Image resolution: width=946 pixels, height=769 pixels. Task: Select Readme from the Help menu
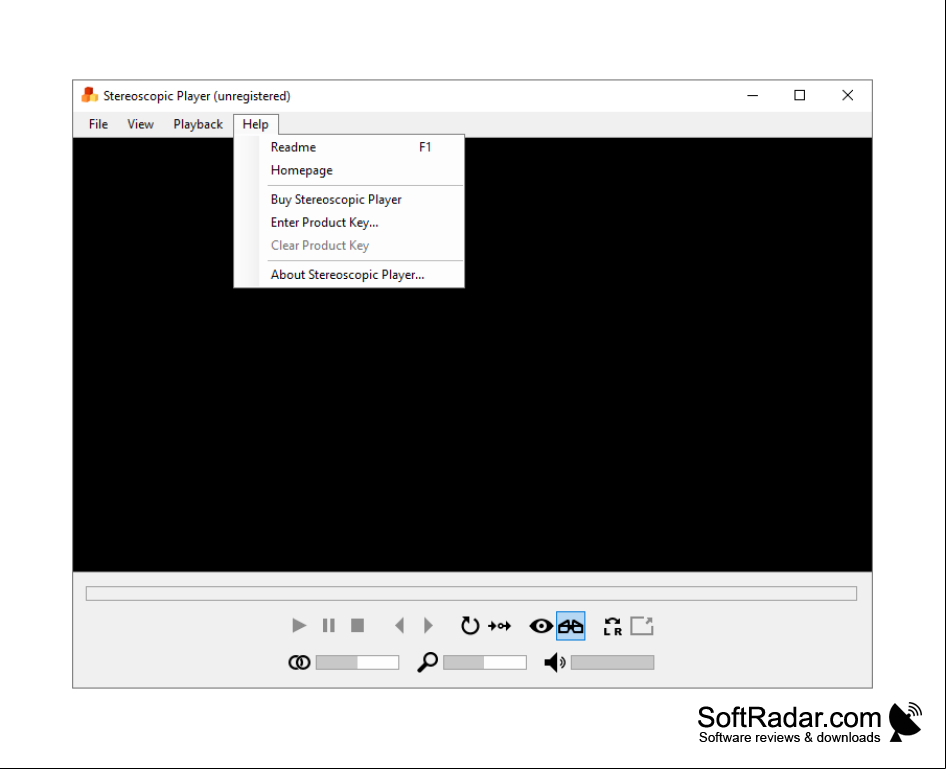(x=349, y=147)
